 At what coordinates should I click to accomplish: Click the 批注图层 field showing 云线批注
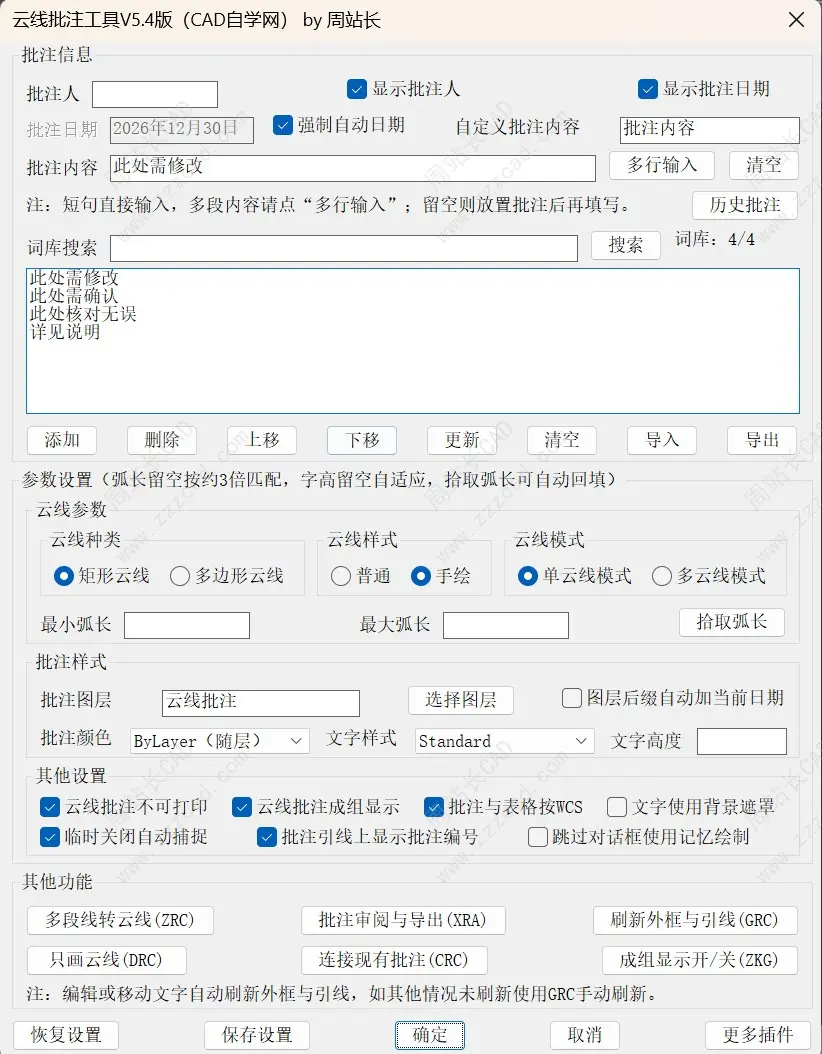[x=261, y=703]
